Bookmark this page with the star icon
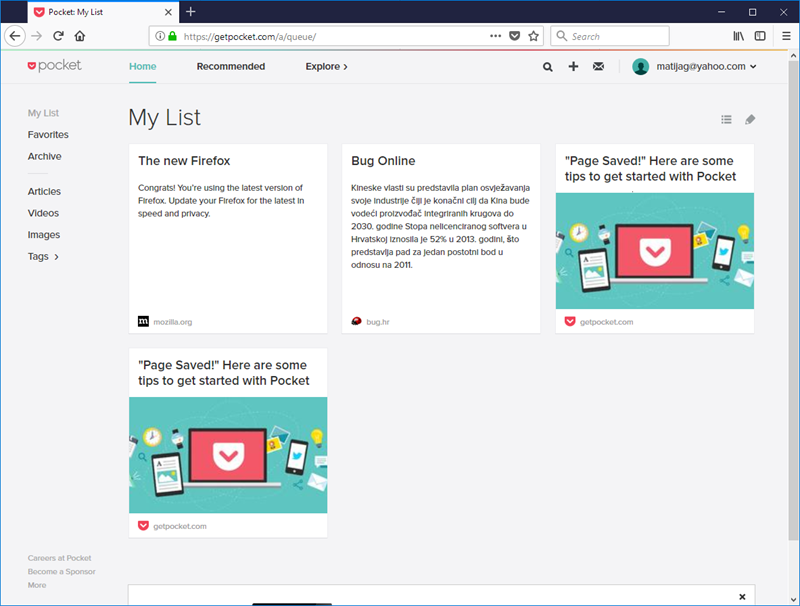This screenshot has height=606, width=800. 534,36
